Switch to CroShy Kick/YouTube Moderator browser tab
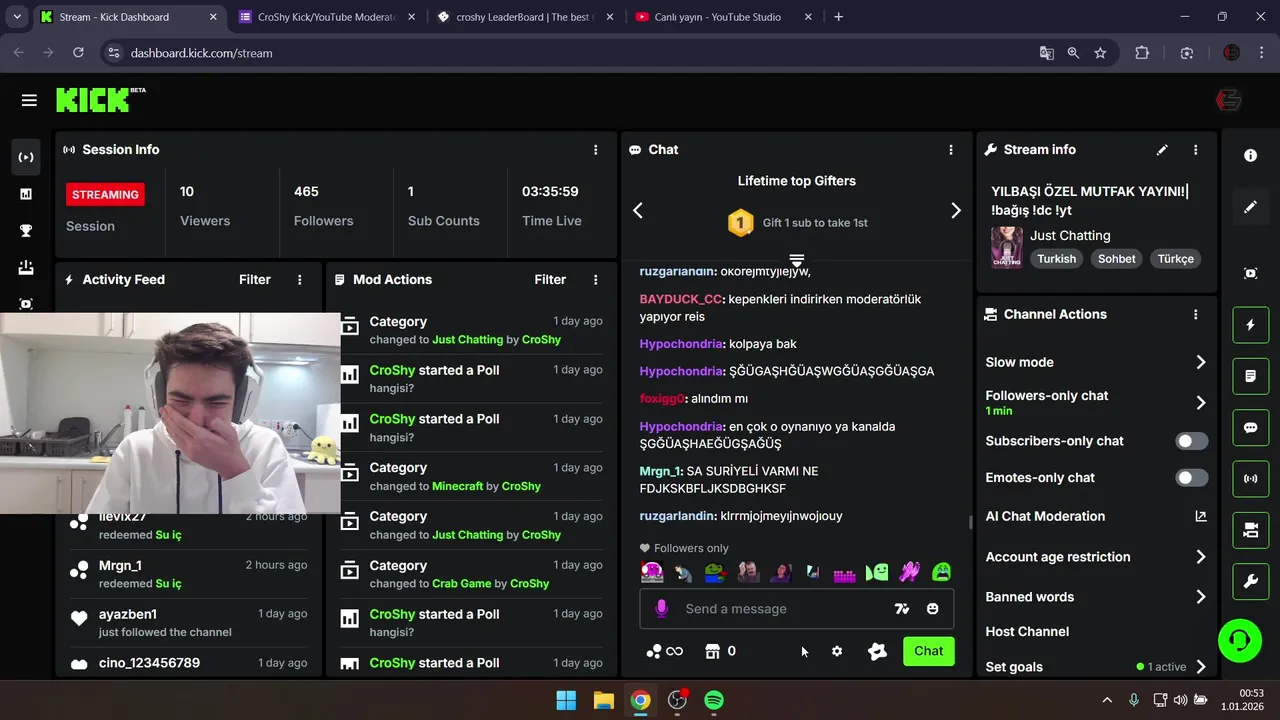Image resolution: width=1280 pixels, height=720 pixels. (325, 17)
